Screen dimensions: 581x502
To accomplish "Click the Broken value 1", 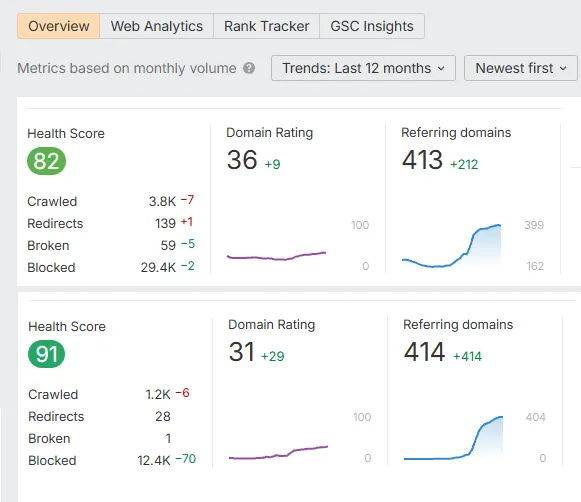I will 168,439.
